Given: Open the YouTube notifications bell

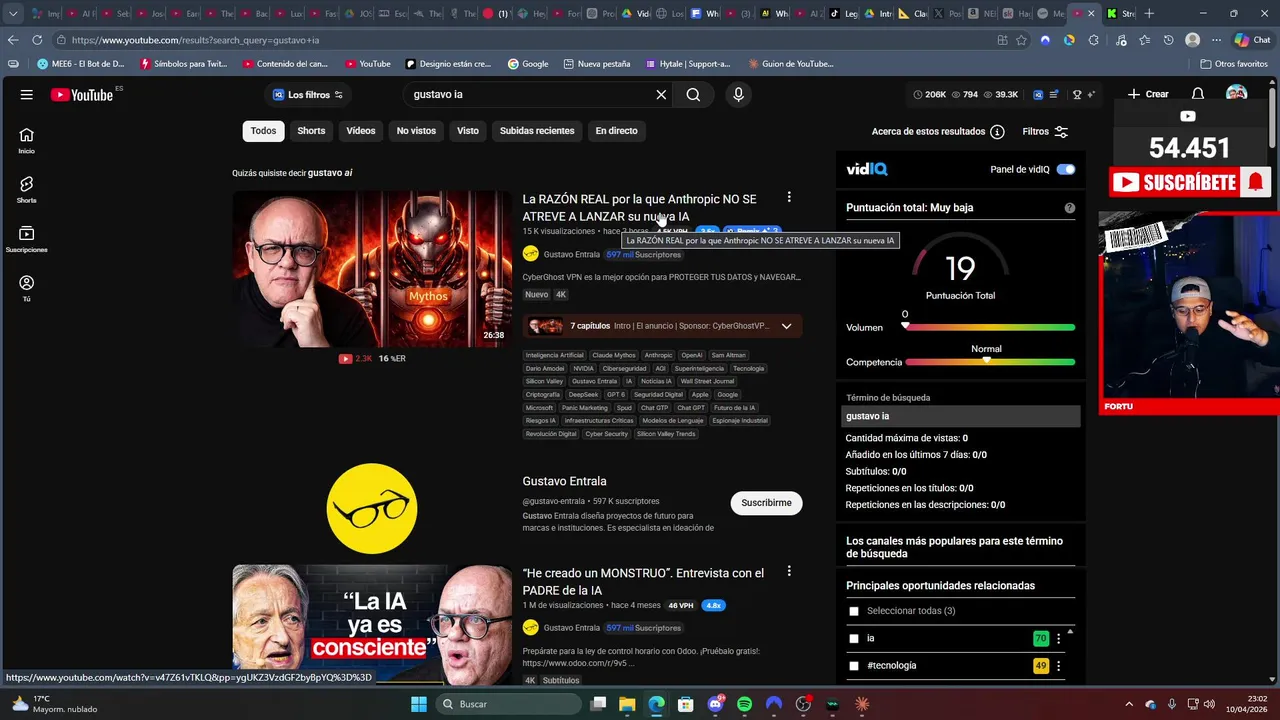Looking at the screenshot, I should (x=1197, y=94).
